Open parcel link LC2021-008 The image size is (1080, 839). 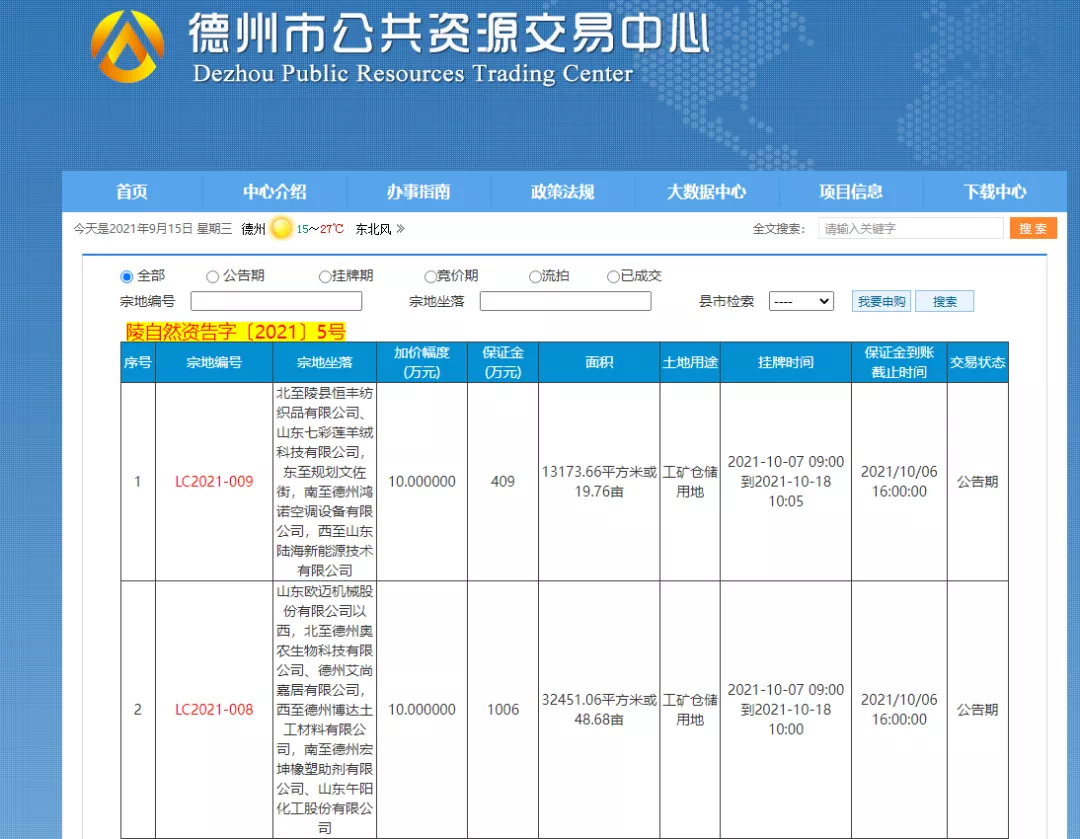(214, 709)
